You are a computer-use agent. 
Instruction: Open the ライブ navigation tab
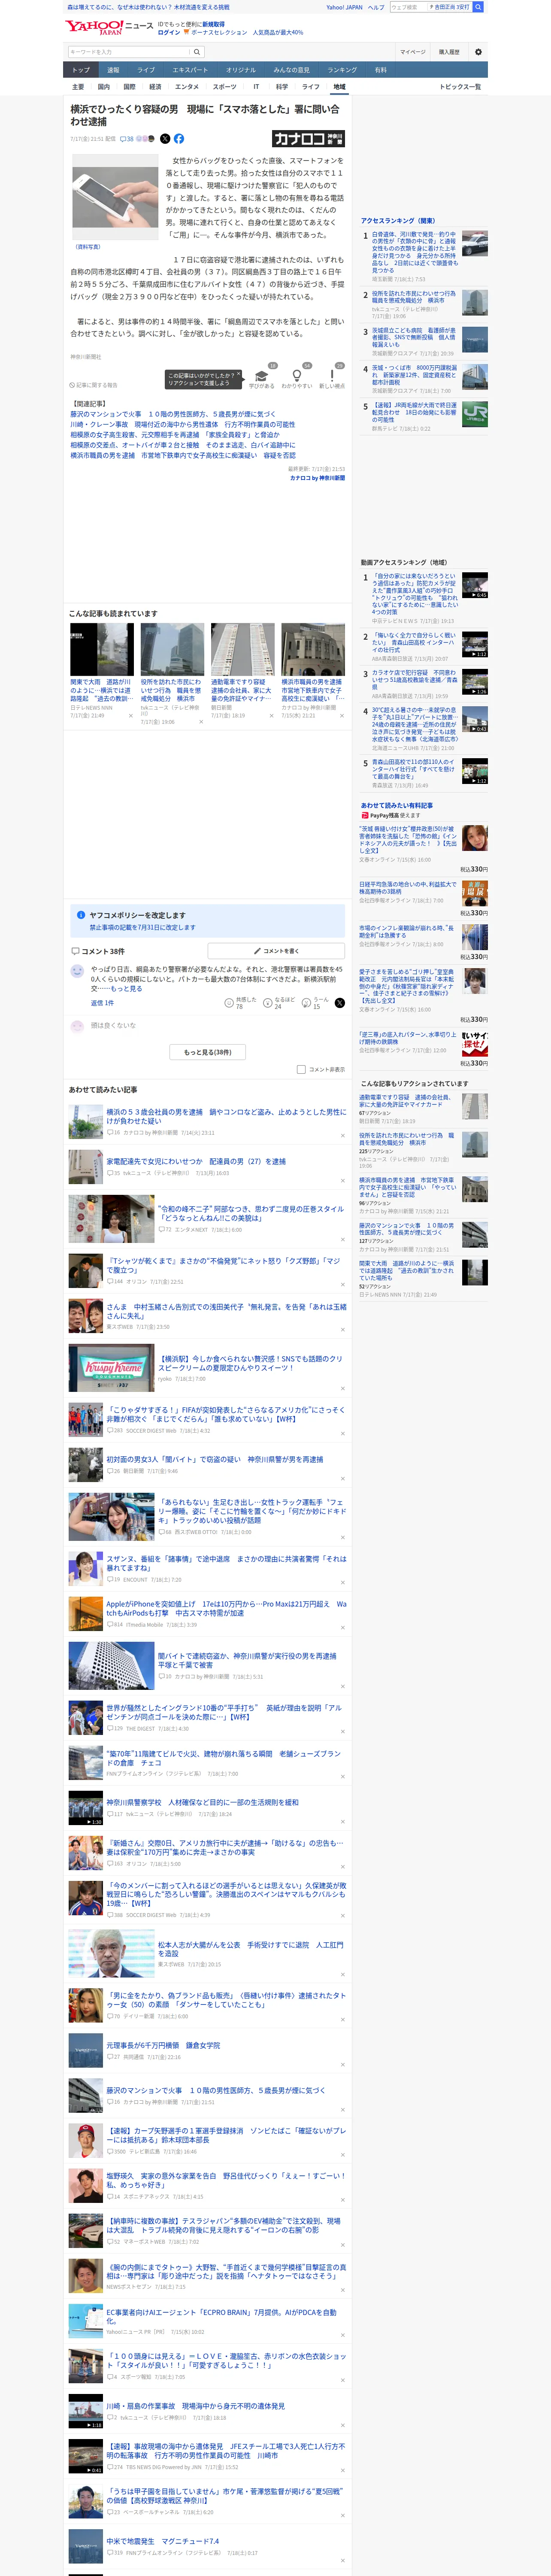(x=146, y=70)
